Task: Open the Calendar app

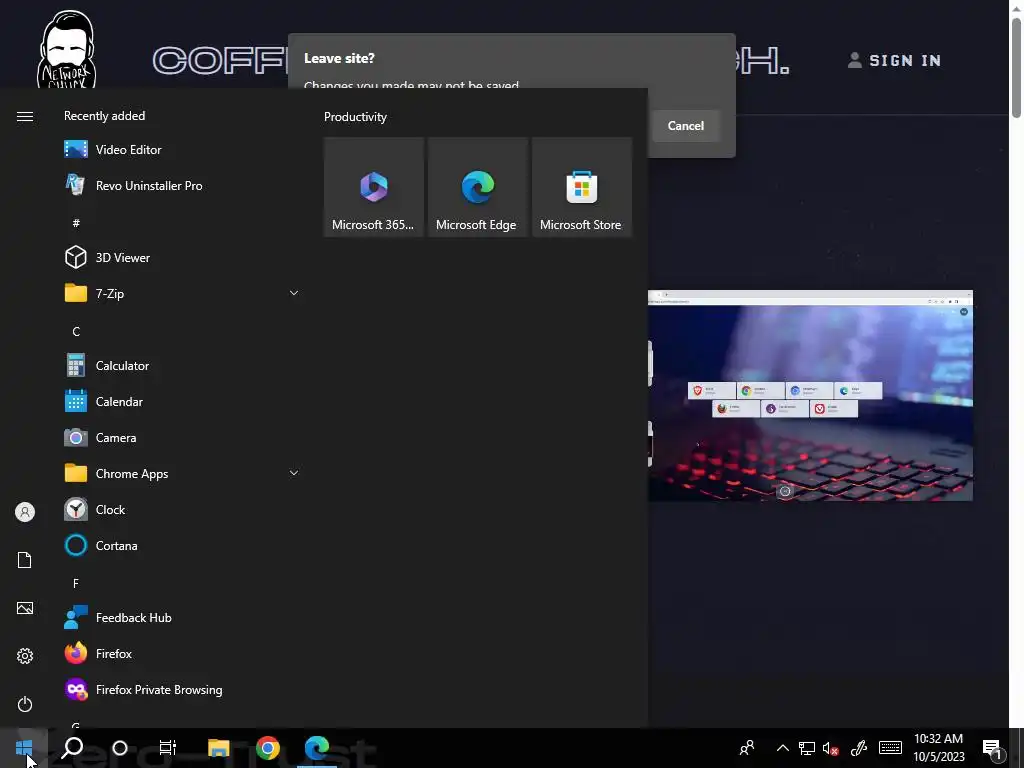Action: click(182, 402)
